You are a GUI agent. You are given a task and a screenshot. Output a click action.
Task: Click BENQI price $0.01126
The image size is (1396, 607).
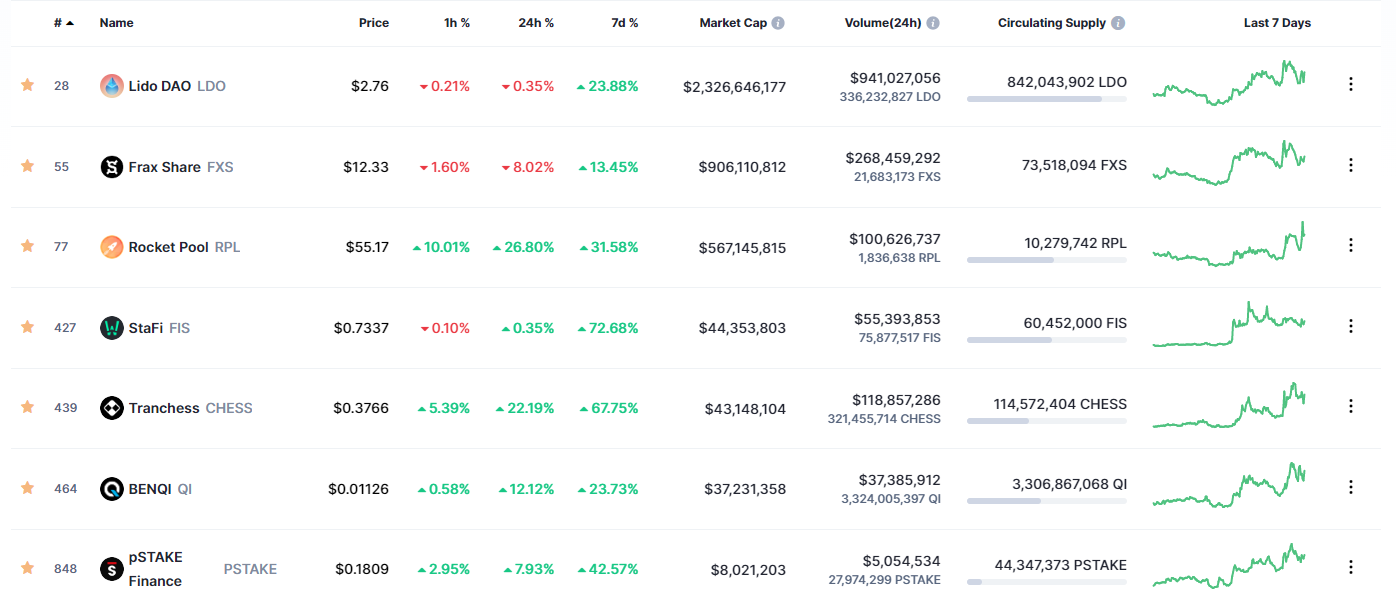[x=358, y=489]
